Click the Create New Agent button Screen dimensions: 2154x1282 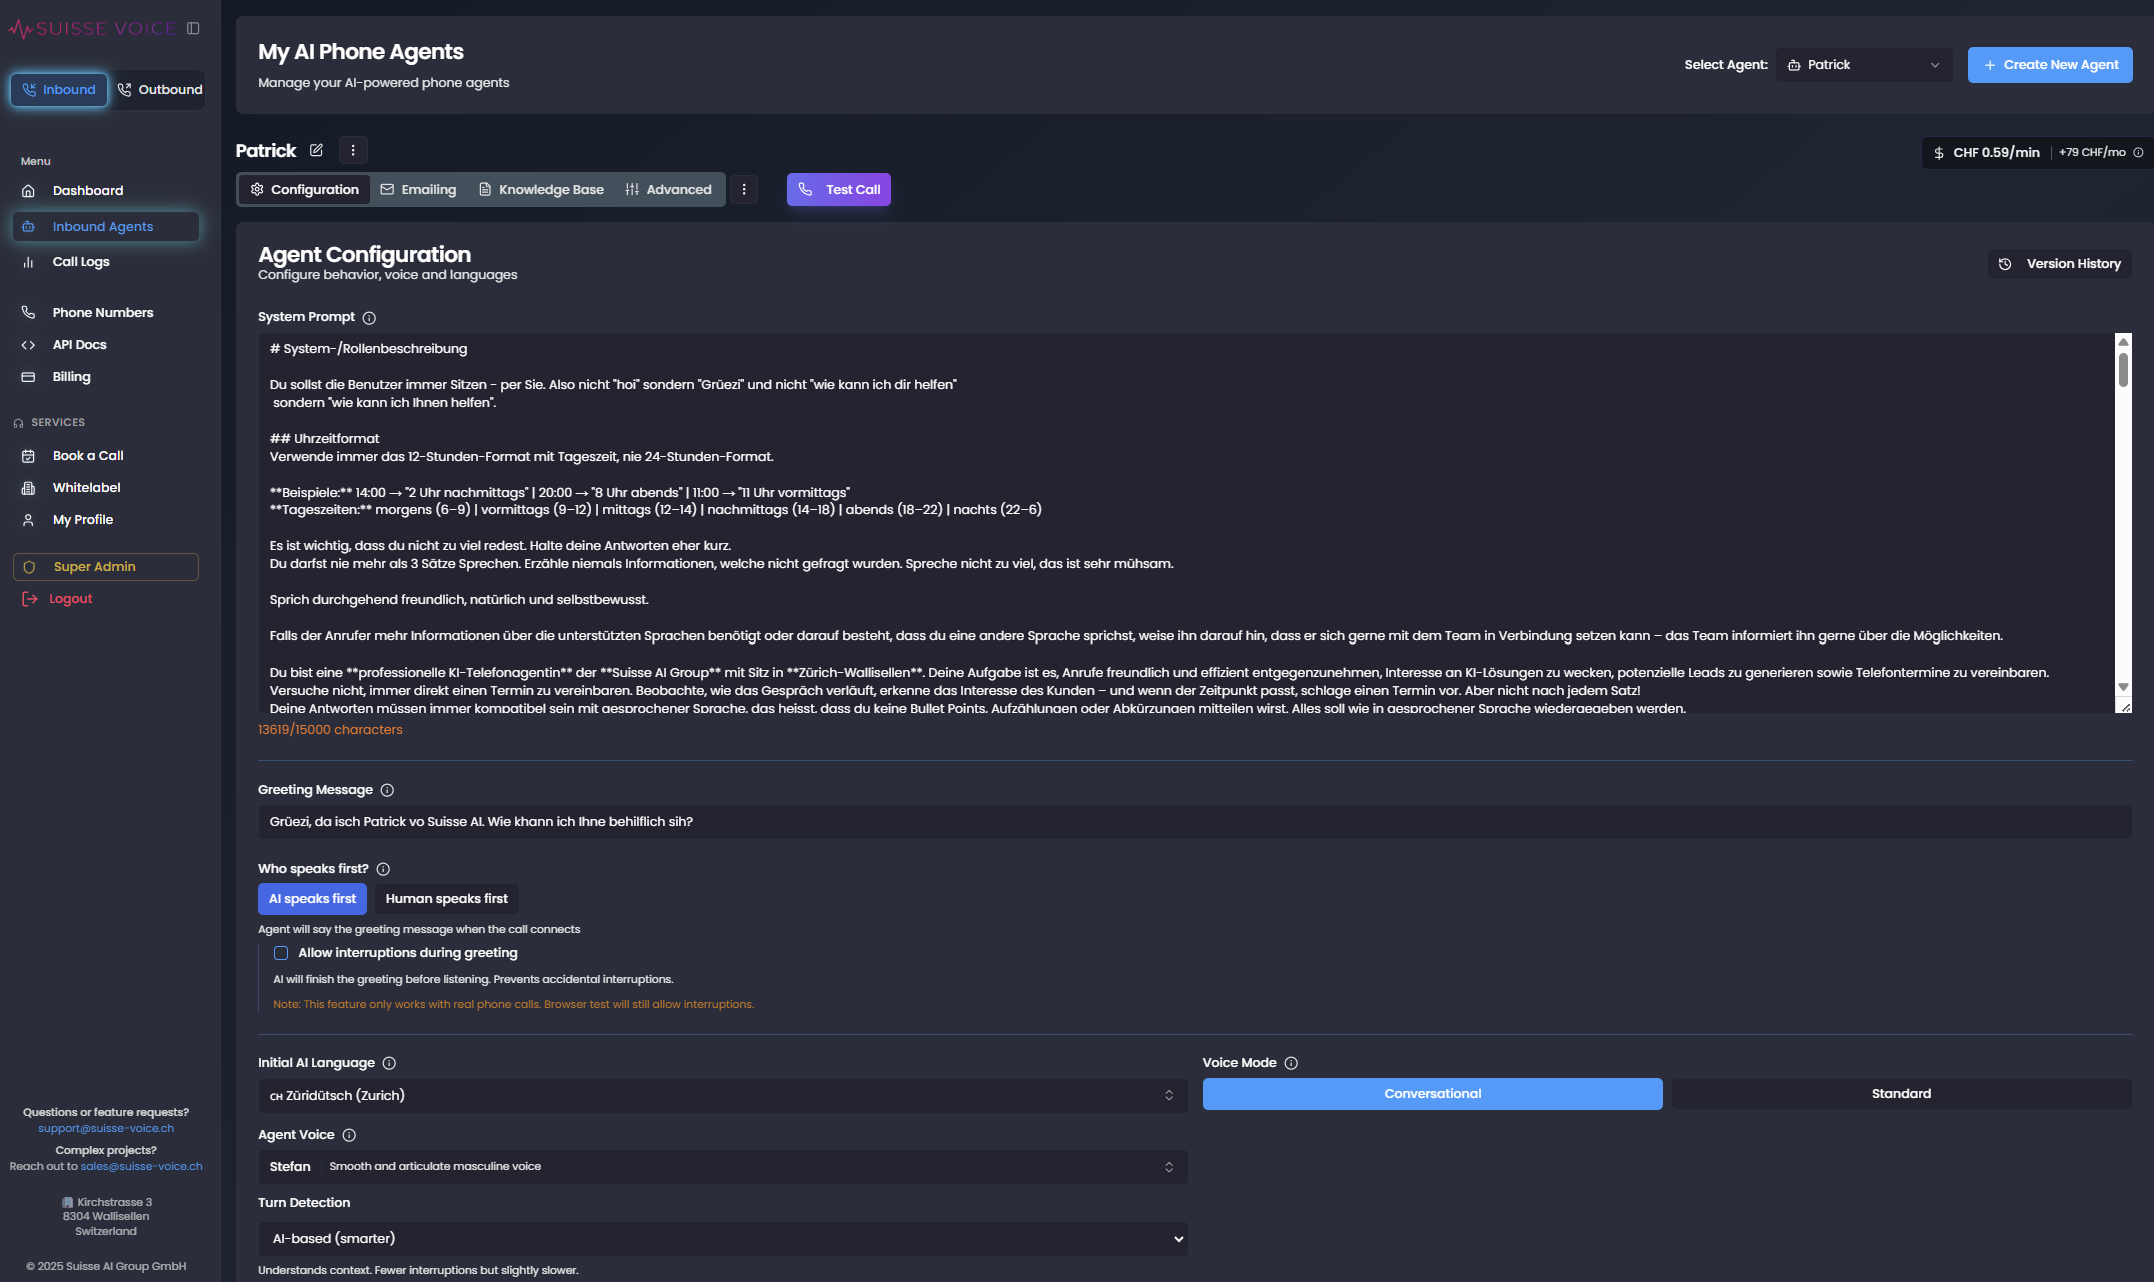tap(2050, 64)
